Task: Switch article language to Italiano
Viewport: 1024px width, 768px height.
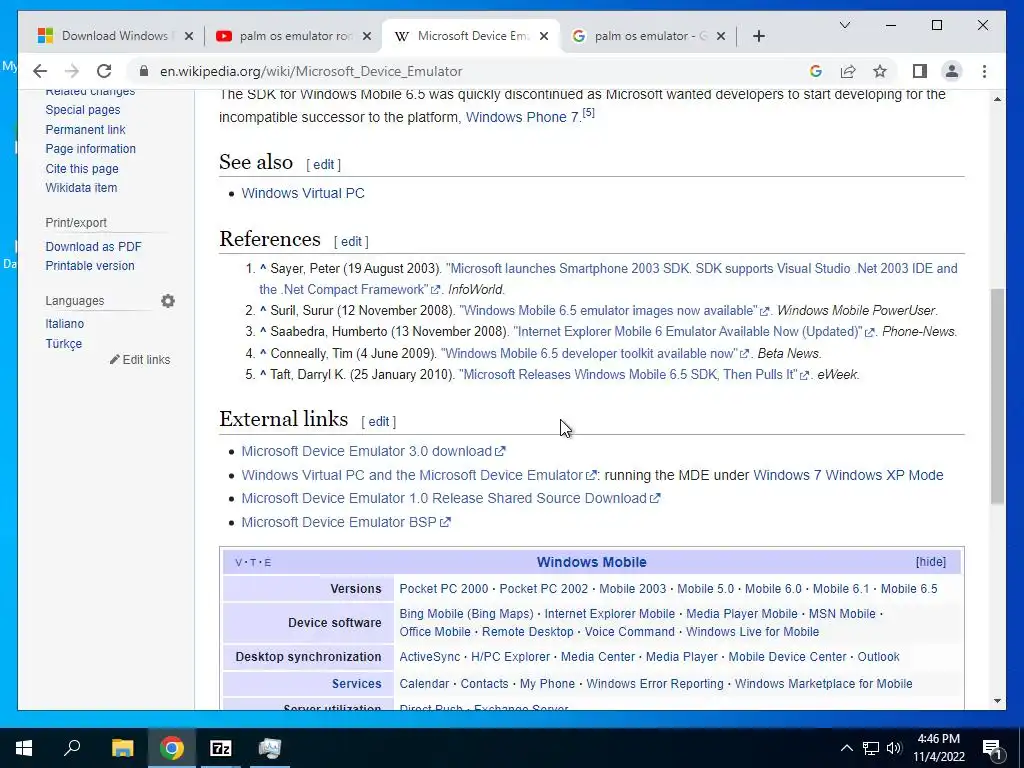Action: (65, 324)
